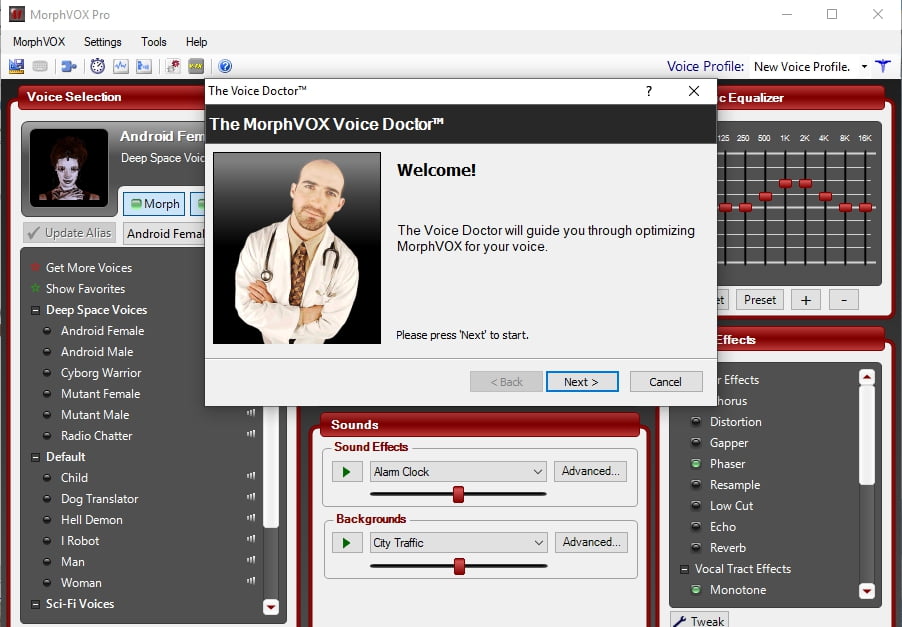Disable the Phaser effect
This screenshot has height=627, width=902.
point(696,464)
